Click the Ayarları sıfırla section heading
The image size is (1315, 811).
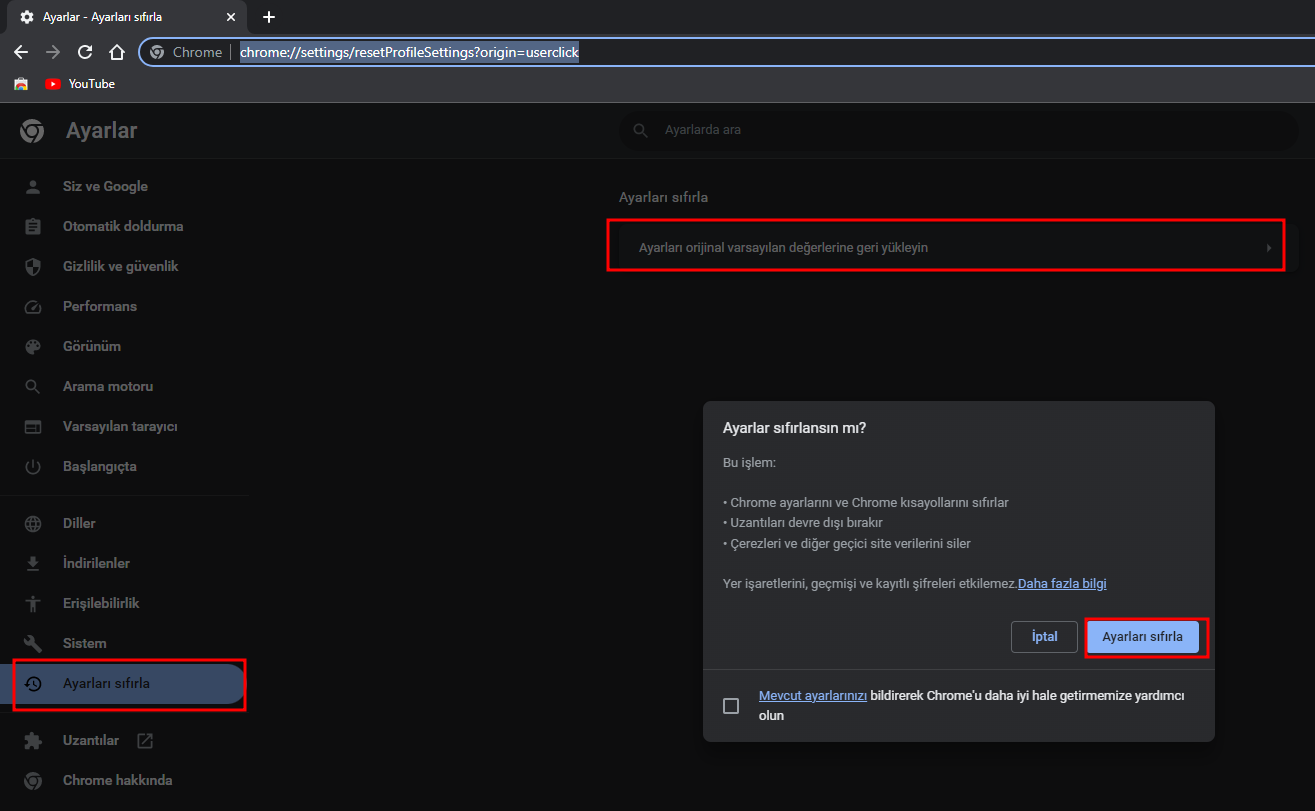click(x=663, y=198)
